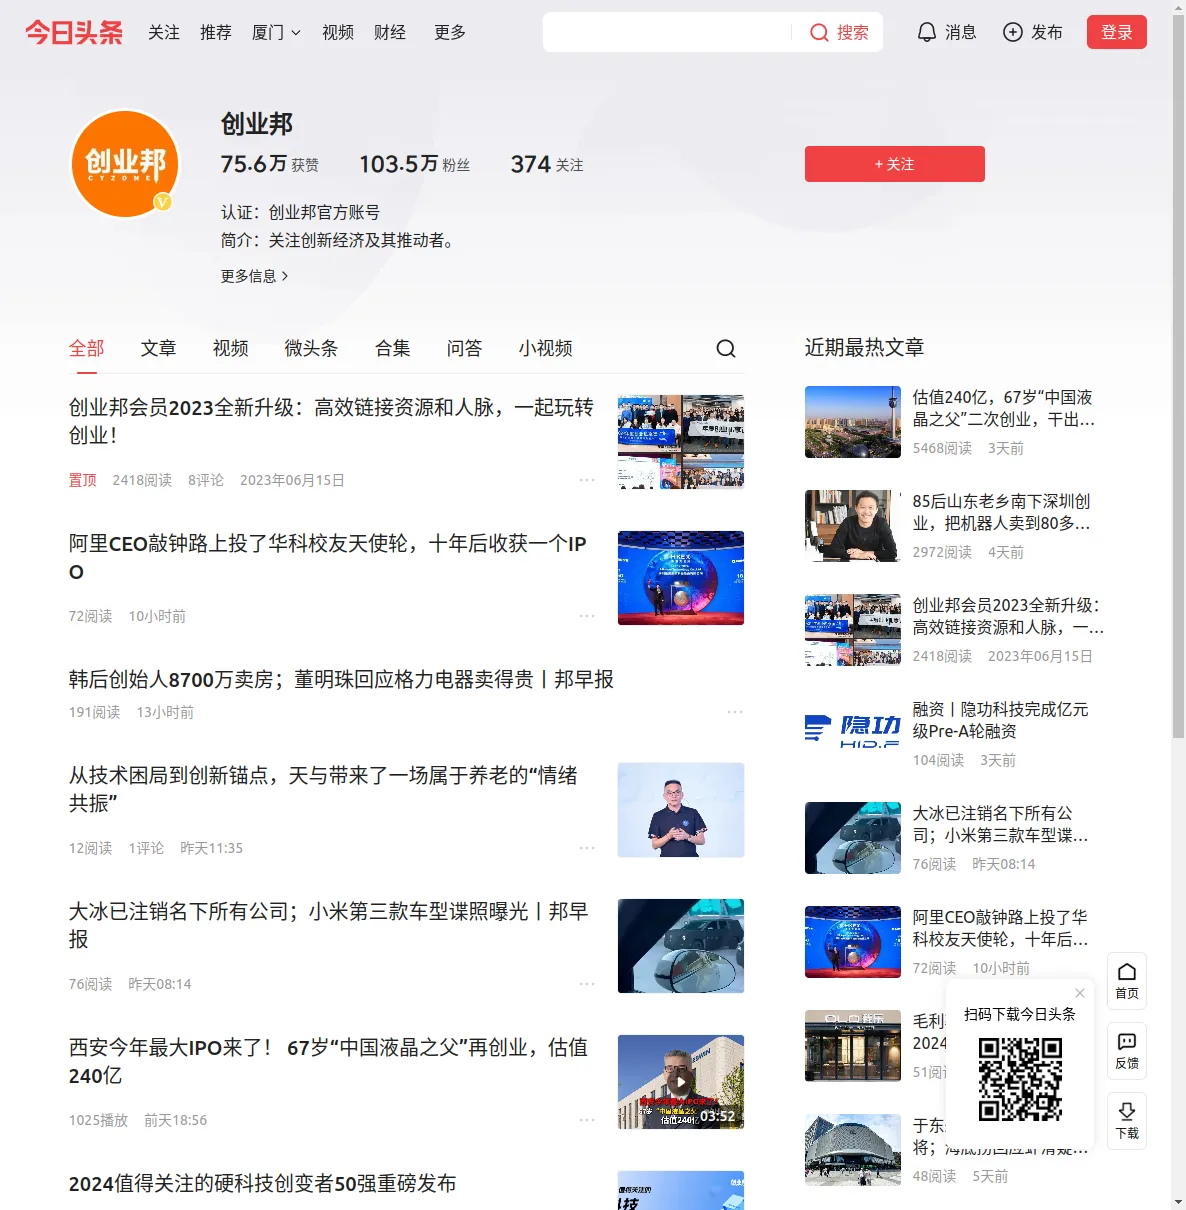This screenshot has height=1210, width=1186.
Task: Open article 大冰已注销名下所有公司 in feed
Action: [329, 925]
